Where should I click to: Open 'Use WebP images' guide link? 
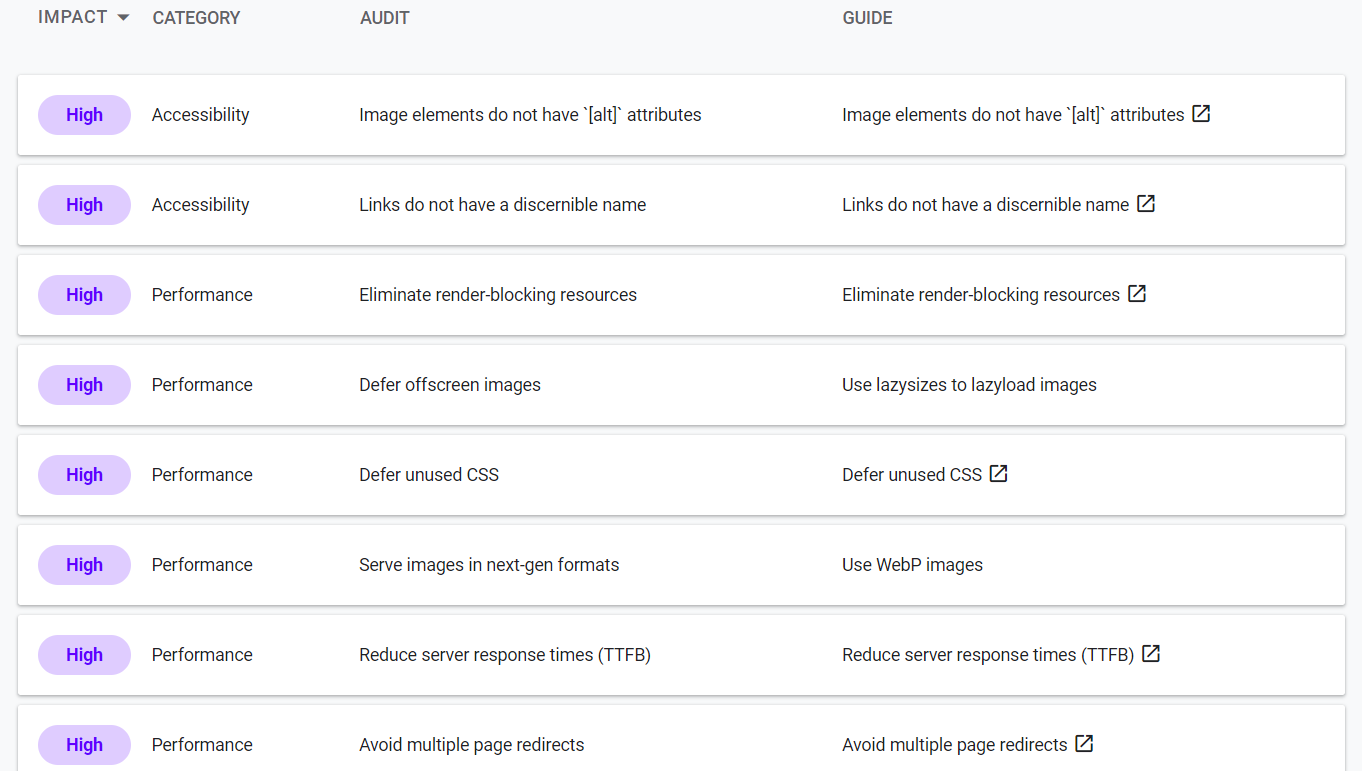[x=912, y=565]
